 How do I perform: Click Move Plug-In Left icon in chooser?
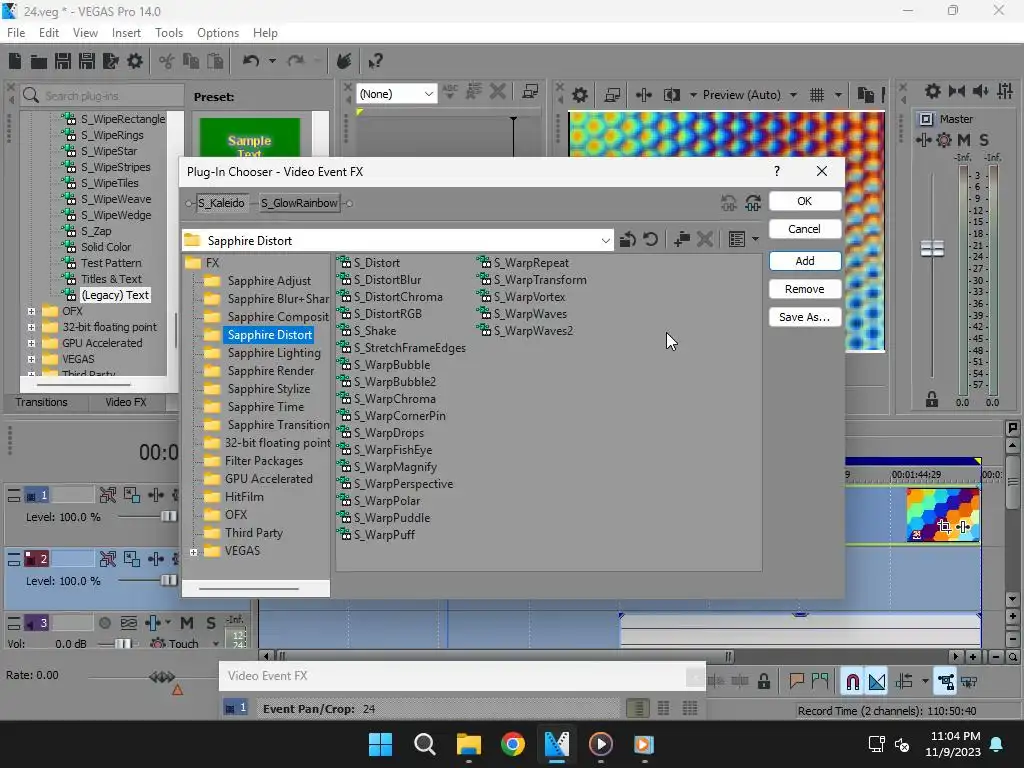point(729,203)
